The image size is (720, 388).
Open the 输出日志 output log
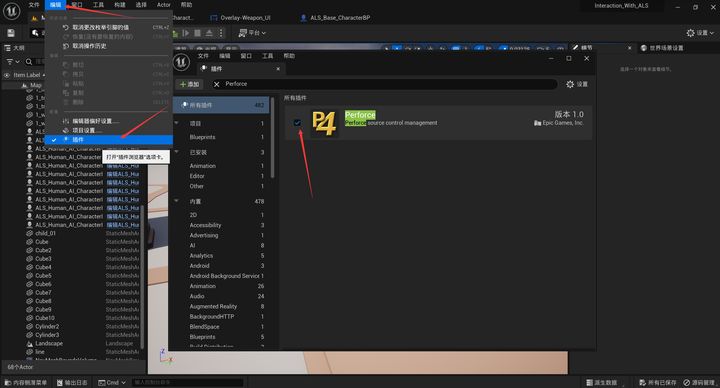[x=72, y=382]
